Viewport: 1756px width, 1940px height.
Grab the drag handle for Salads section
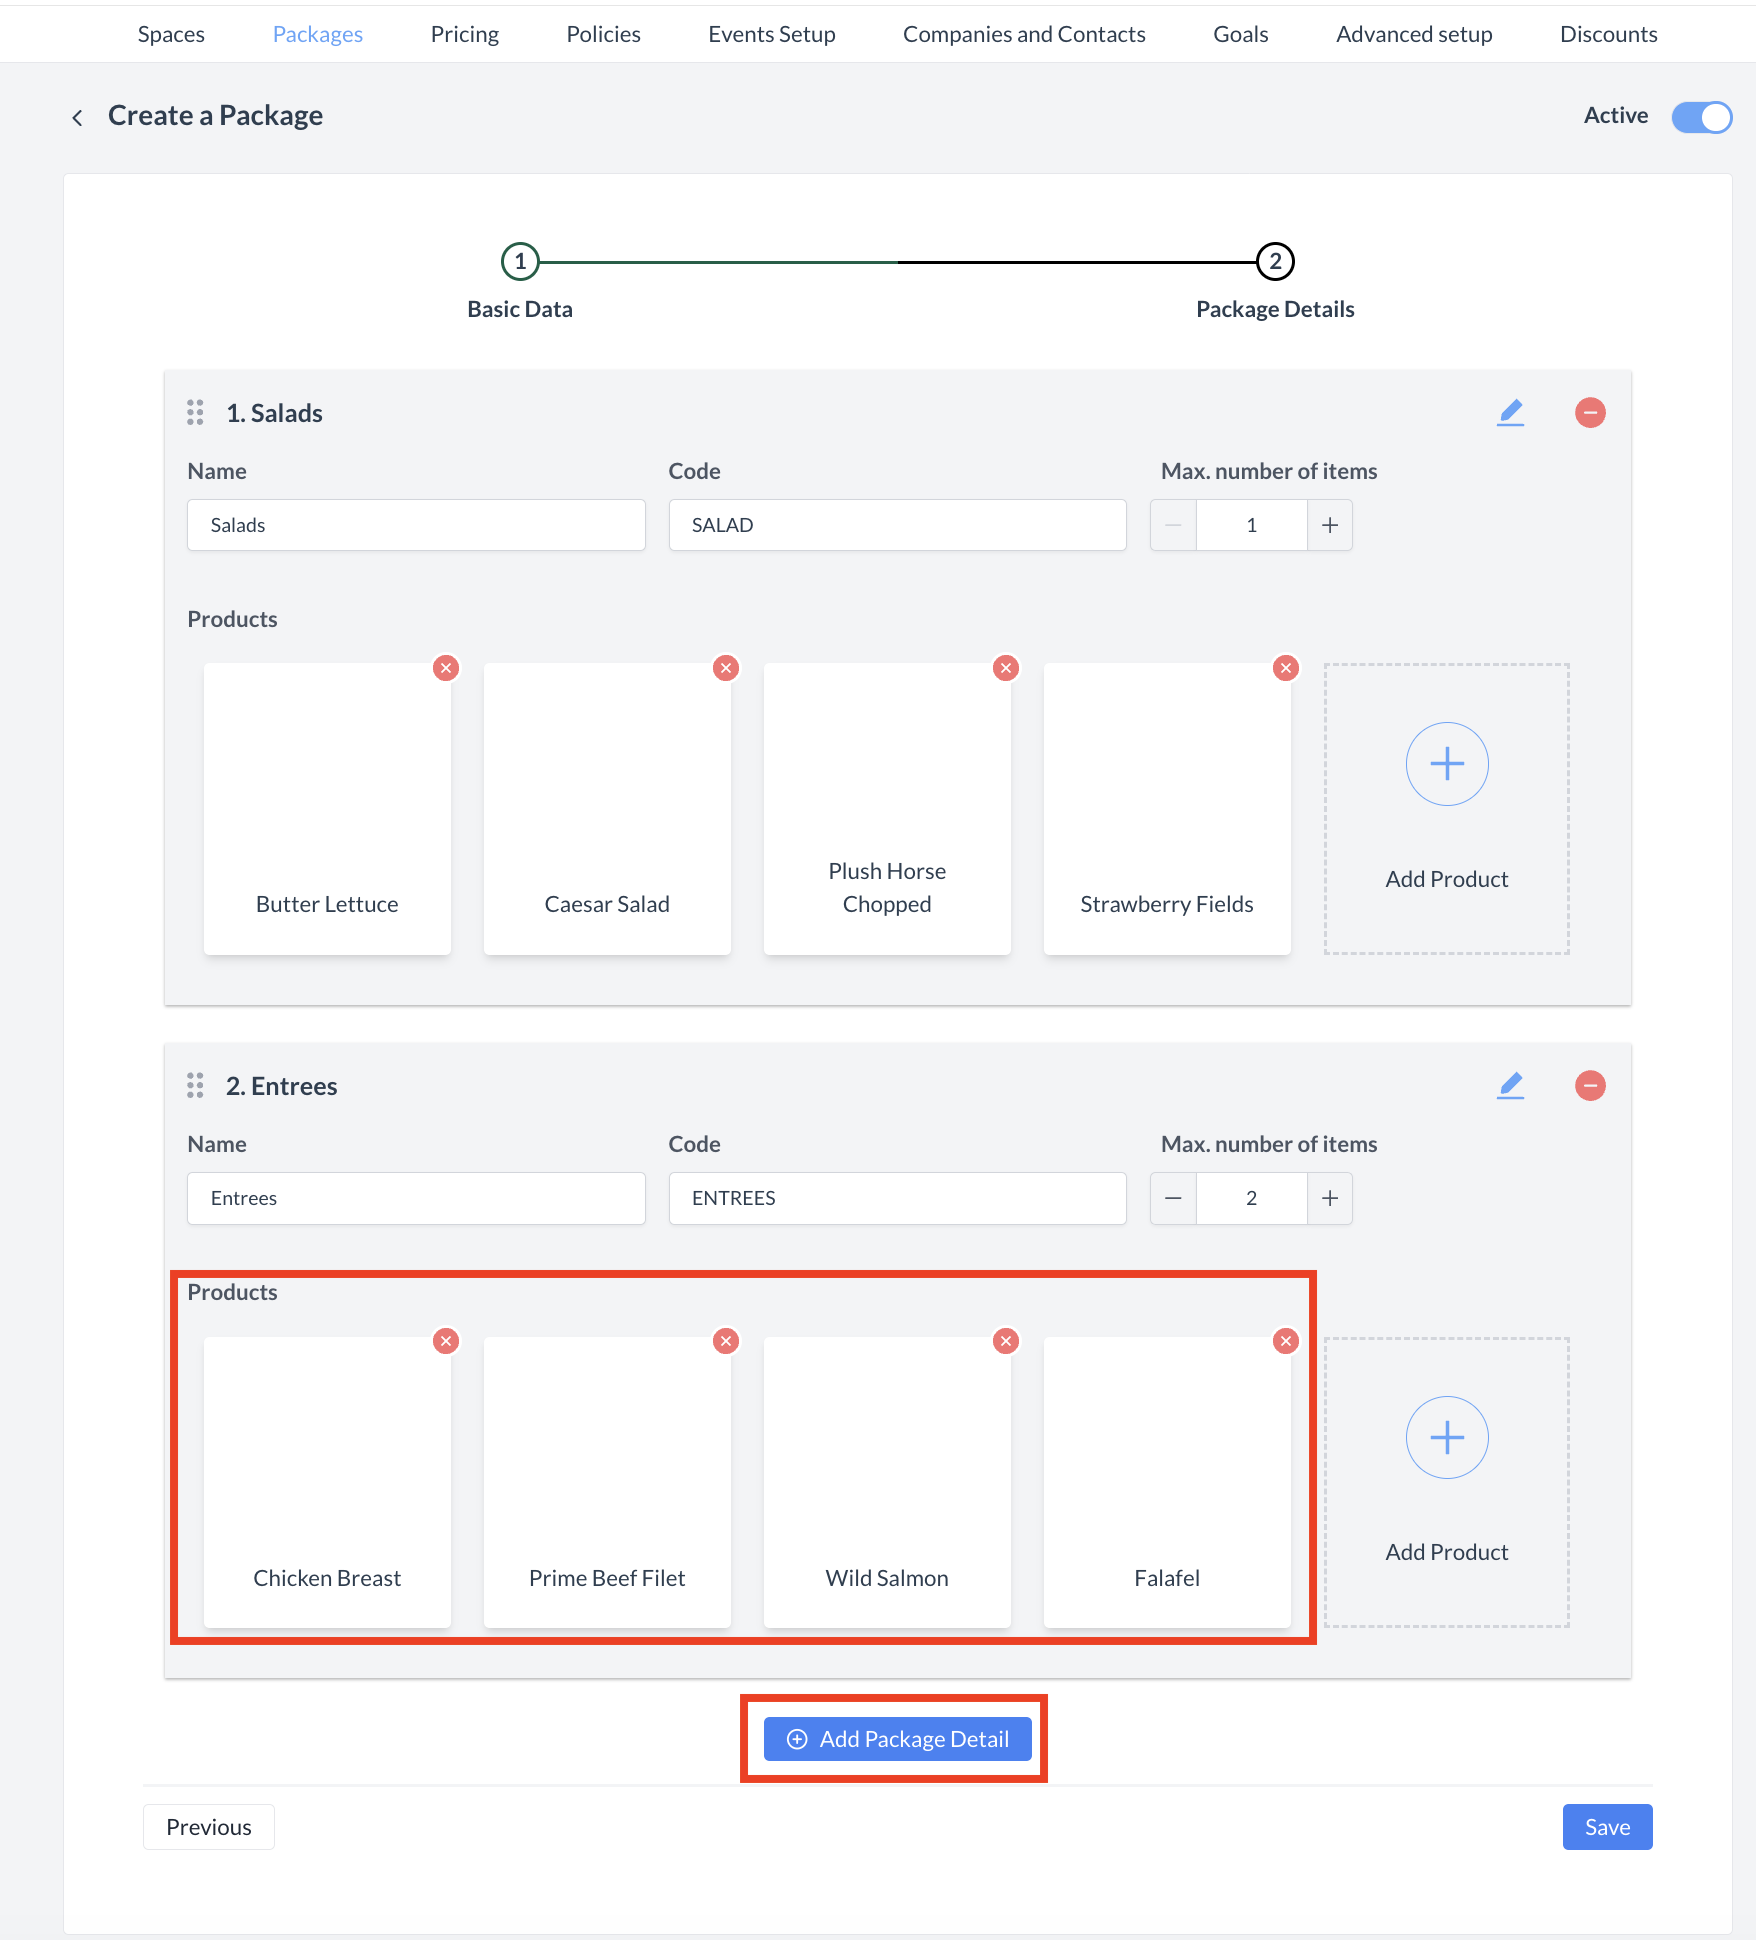(x=195, y=413)
